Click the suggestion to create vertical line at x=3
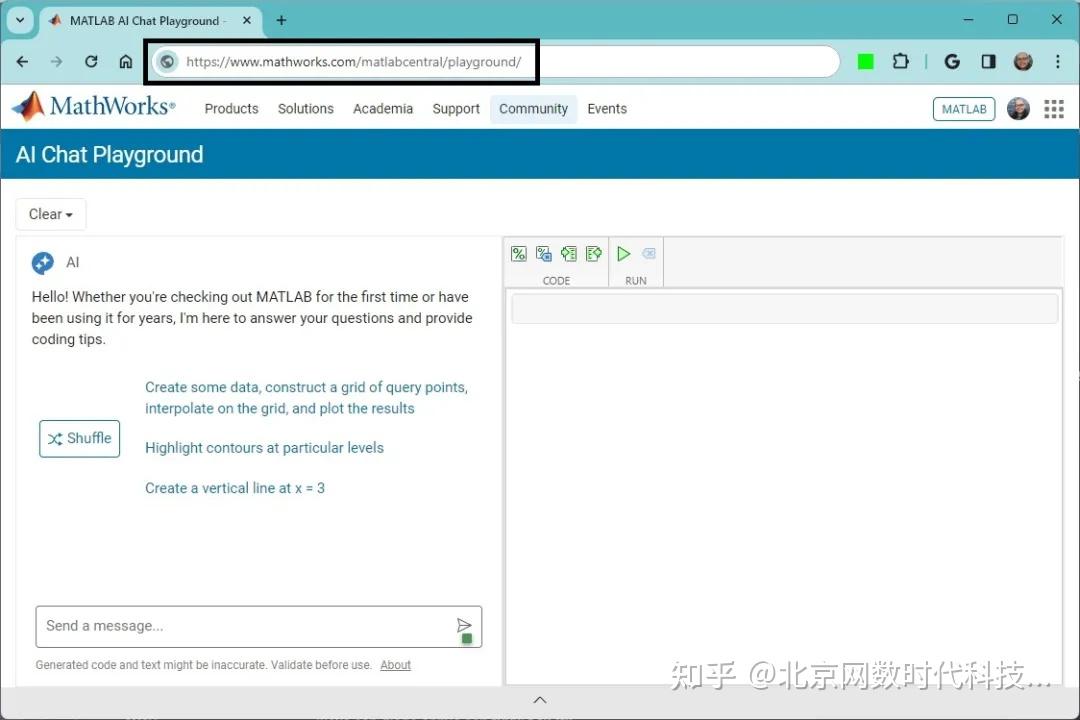Image resolution: width=1080 pixels, height=720 pixels. pos(235,488)
